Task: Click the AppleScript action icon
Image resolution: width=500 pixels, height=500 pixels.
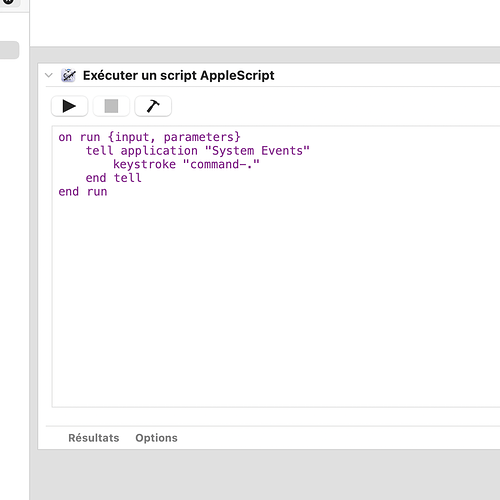Action: coord(68,76)
